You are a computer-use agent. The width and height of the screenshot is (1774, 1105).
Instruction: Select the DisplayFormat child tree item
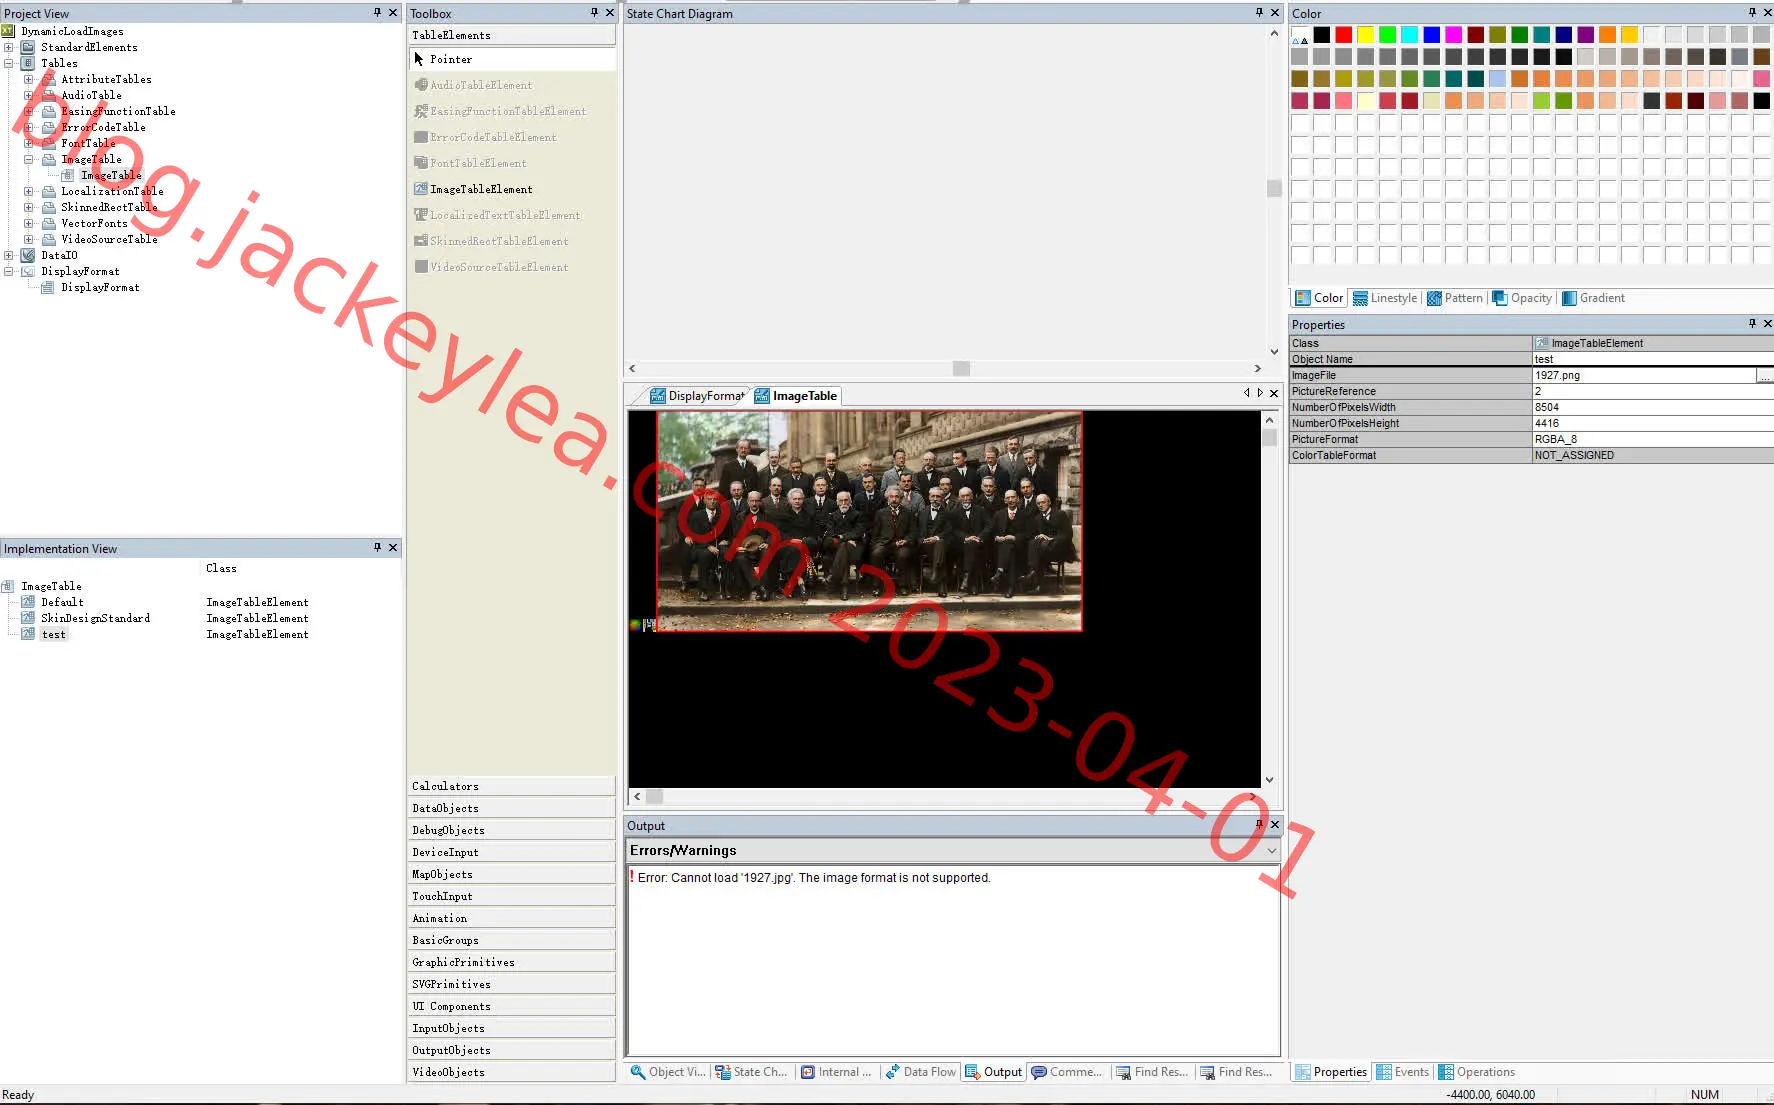(x=100, y=287)
